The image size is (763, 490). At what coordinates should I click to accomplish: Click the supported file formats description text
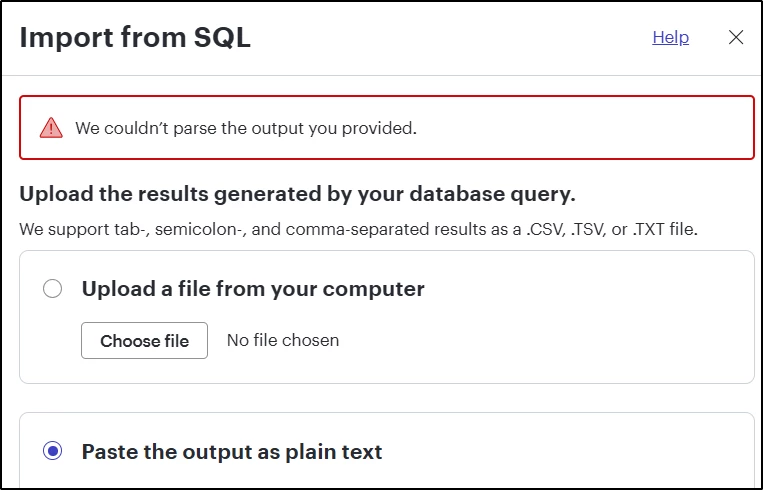pyautogui.click(x=358, y=229)
